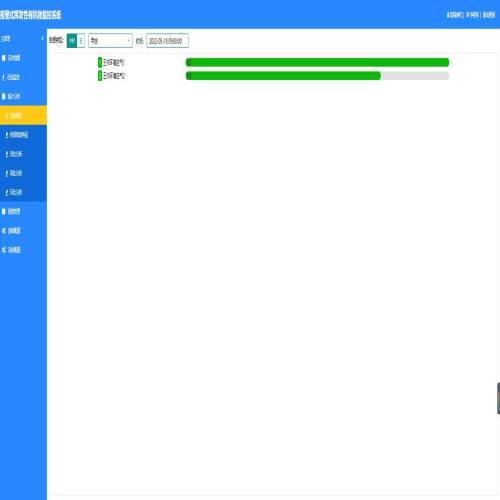This screenshot has height=500, width=500.
Task: Click the dropdown's arrow indicator
Action: (x=129, y=41)
